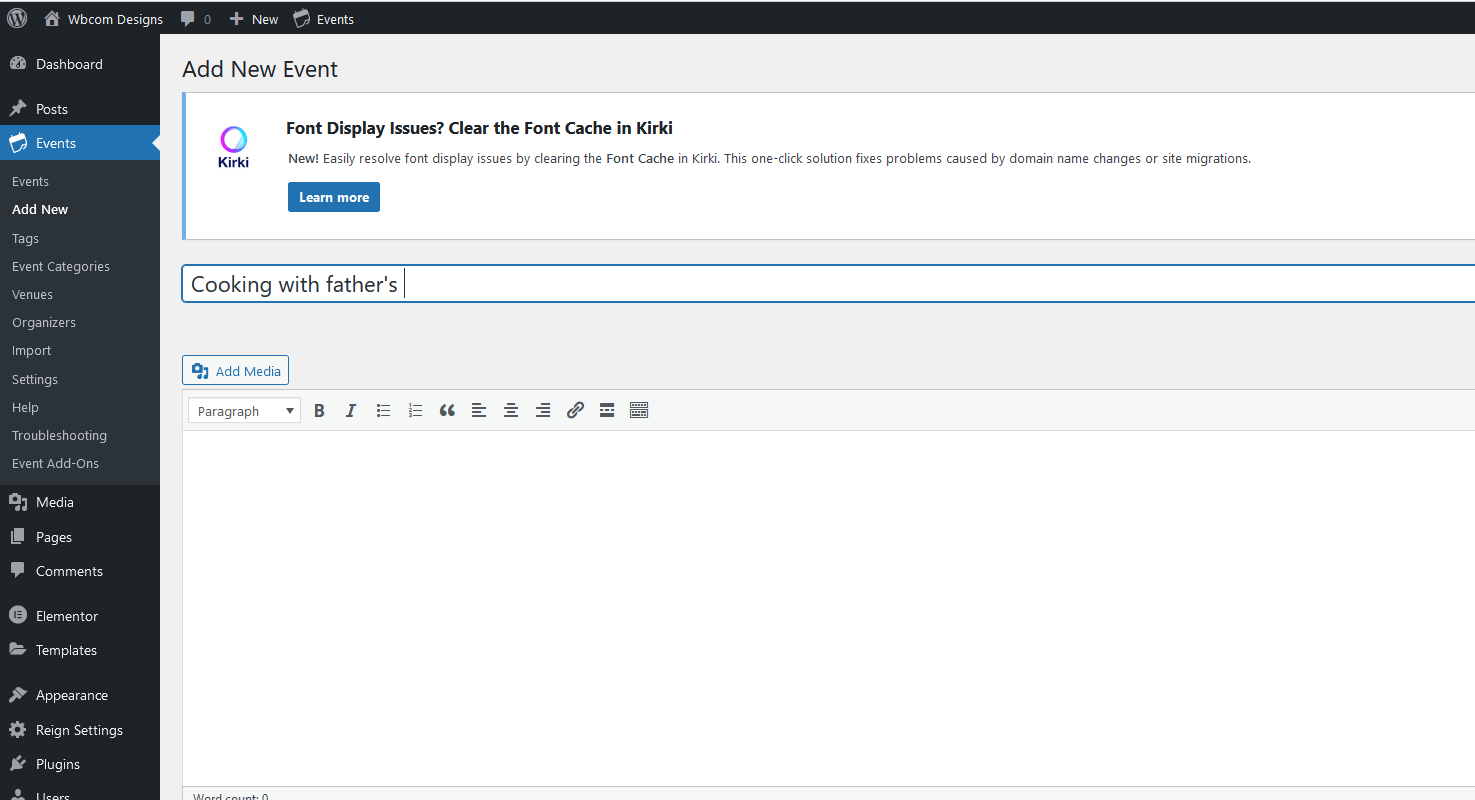Open the insert link tool
This screenshot has width=1475, height=800.
coord(575,411)
